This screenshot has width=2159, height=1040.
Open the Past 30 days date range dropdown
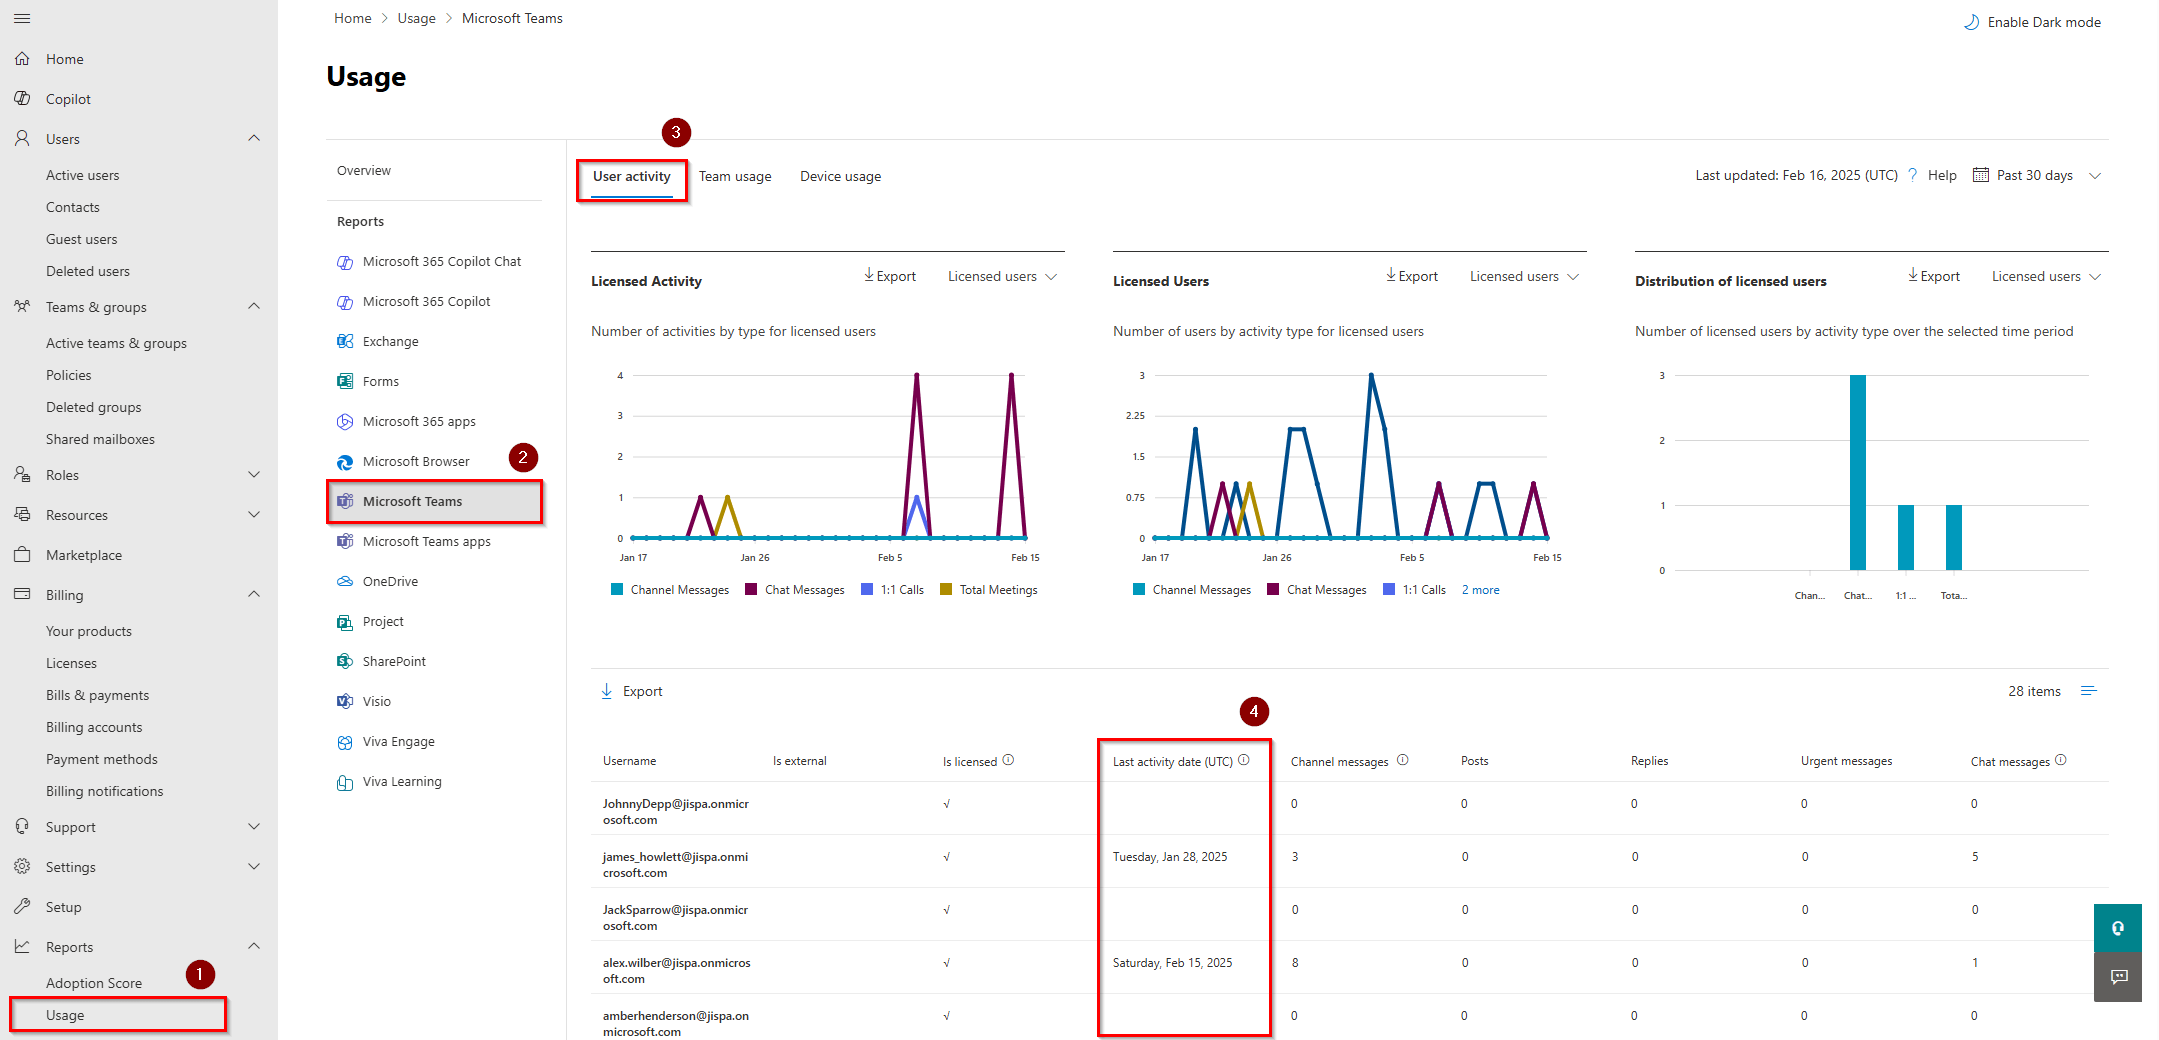click(x=2033, y=174)
